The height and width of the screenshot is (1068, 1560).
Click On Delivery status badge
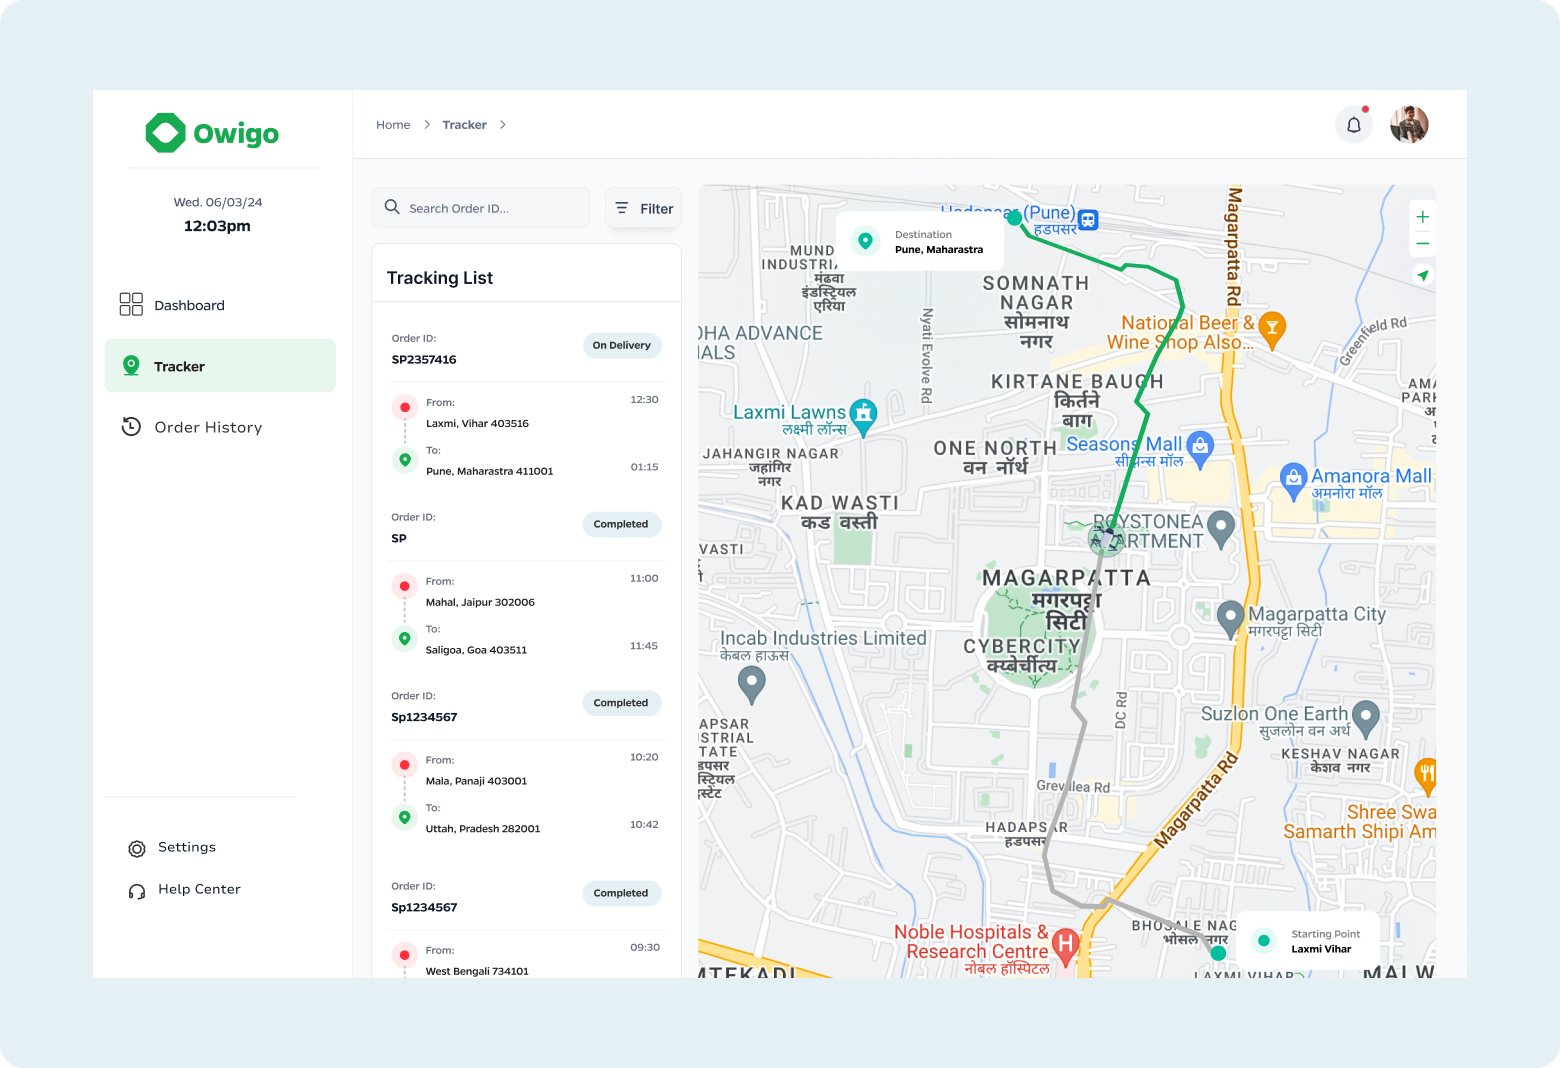pyautogui.click(x=622, y=345)
